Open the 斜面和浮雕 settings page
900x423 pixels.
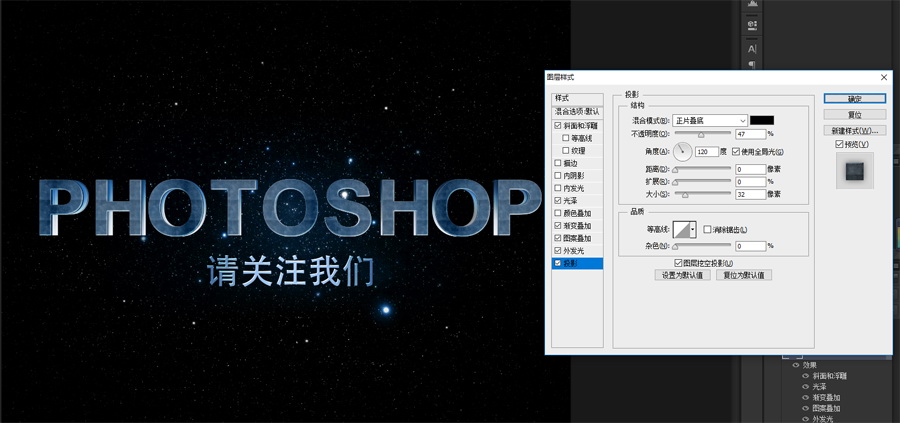[x=579, y=125]
